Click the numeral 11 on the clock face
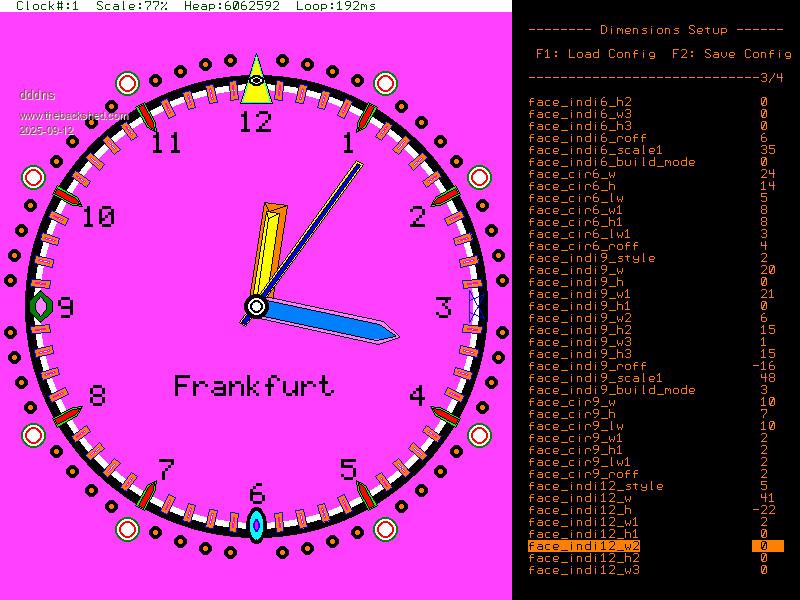The image size is (800, 600). click(x=166, y=144)
